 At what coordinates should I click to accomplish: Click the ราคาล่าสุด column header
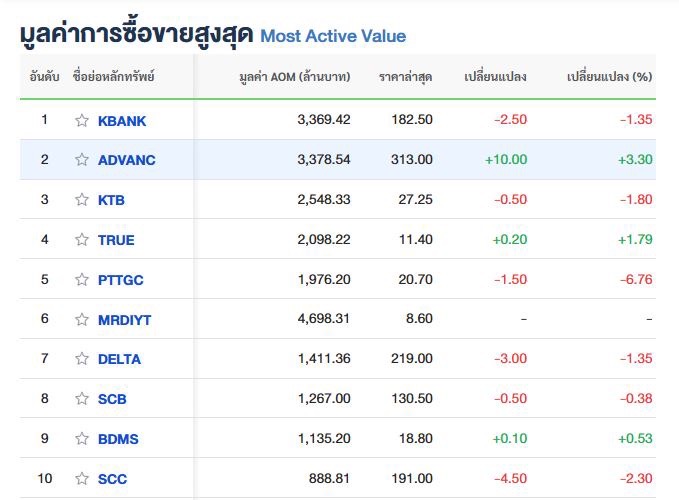point(405,77)
